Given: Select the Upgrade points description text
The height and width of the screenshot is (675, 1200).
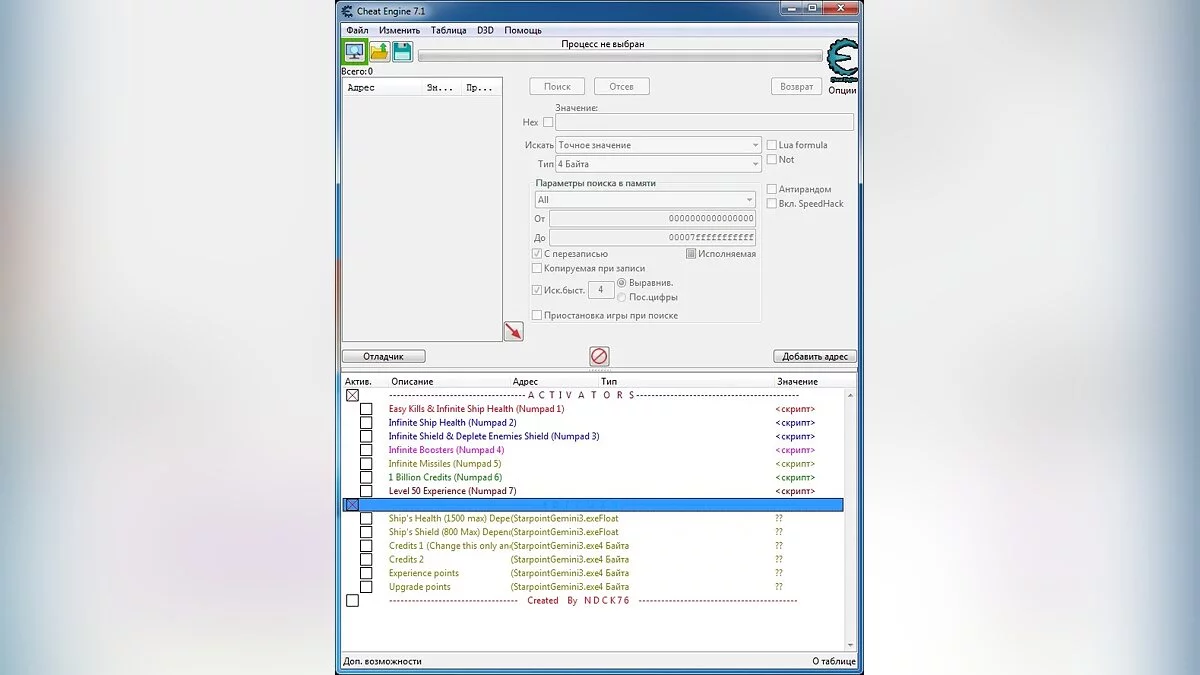Looking at the screenshot, I should [419, 587].
